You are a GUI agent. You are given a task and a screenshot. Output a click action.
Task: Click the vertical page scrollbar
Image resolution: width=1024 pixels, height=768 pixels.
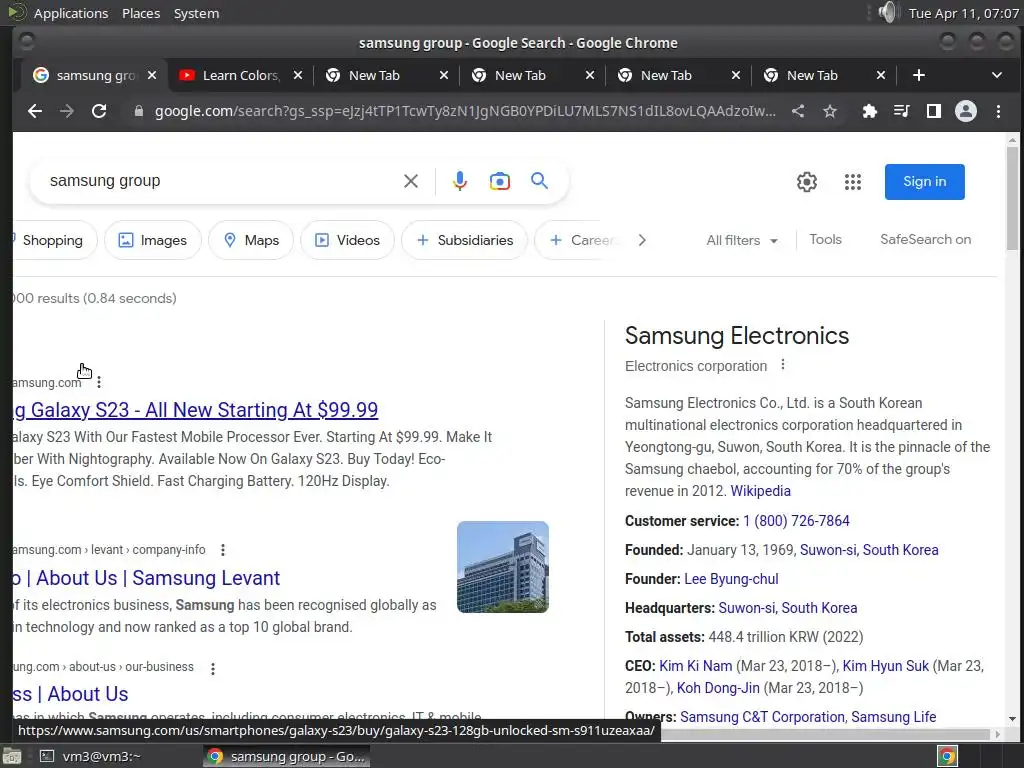click(x=1012, y=198)
